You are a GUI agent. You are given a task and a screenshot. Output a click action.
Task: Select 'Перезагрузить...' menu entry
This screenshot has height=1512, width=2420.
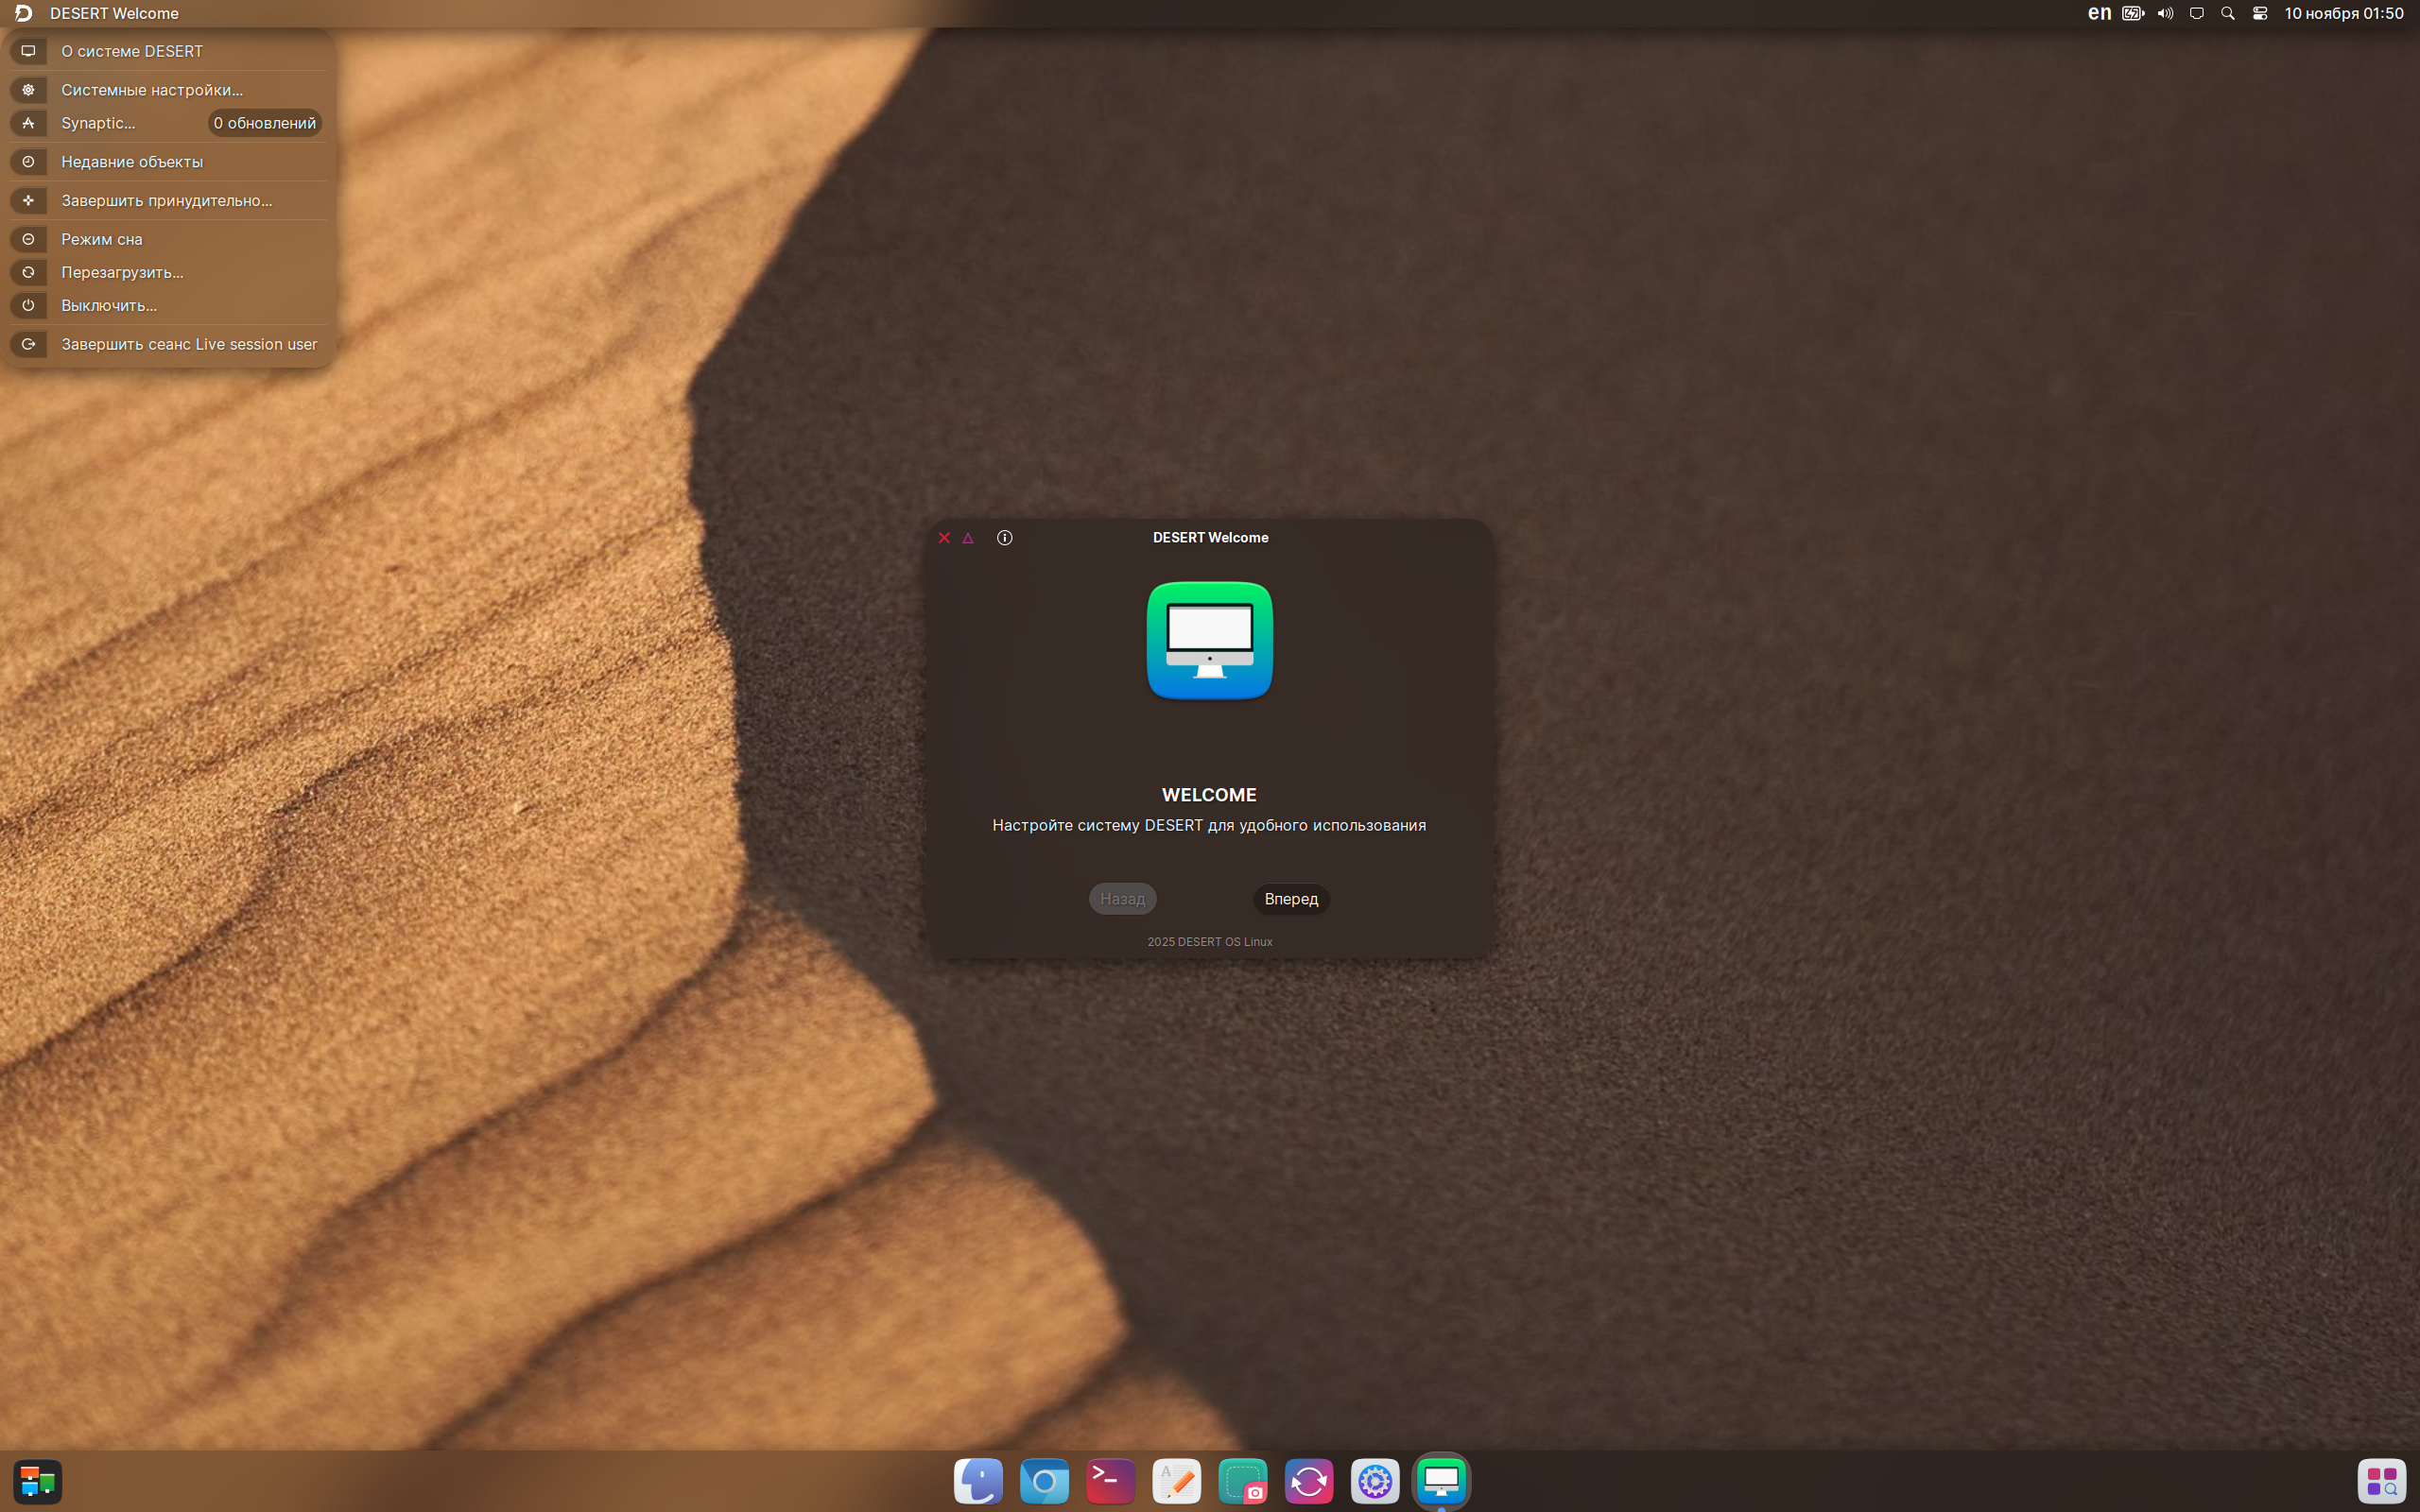168,272
